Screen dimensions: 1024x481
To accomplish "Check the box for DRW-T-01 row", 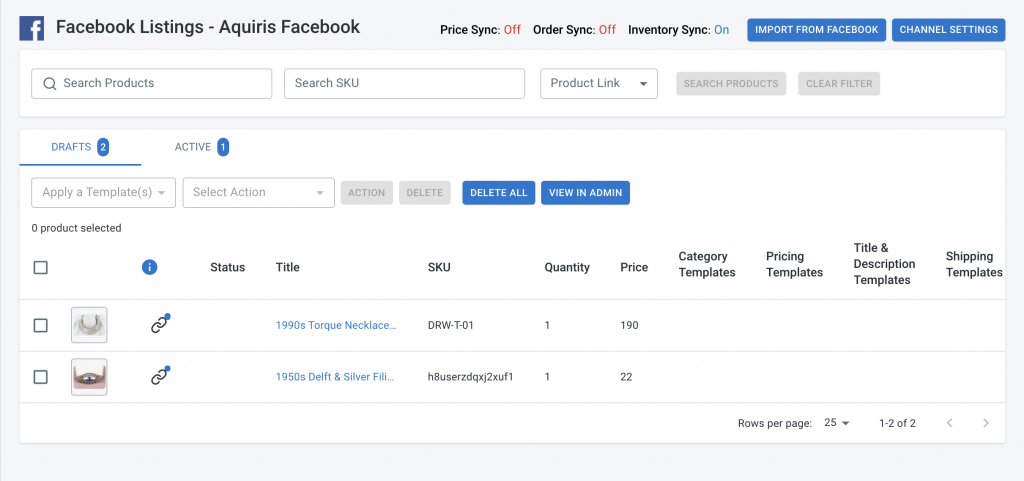I will click(x=40, y=325).
